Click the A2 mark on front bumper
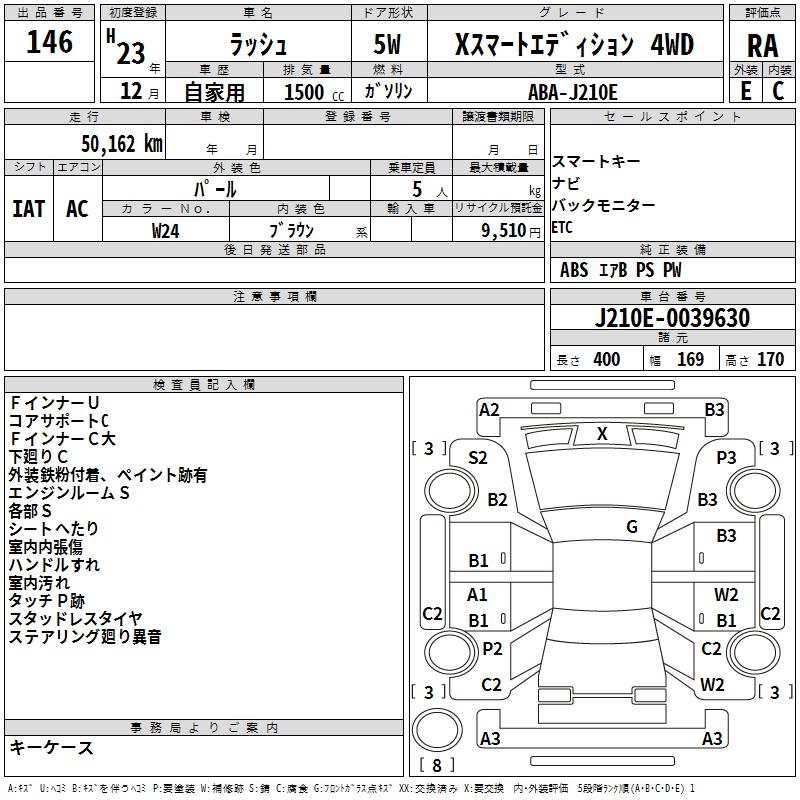The width and height of the screenshot is (800, 800). click(489, 409)
